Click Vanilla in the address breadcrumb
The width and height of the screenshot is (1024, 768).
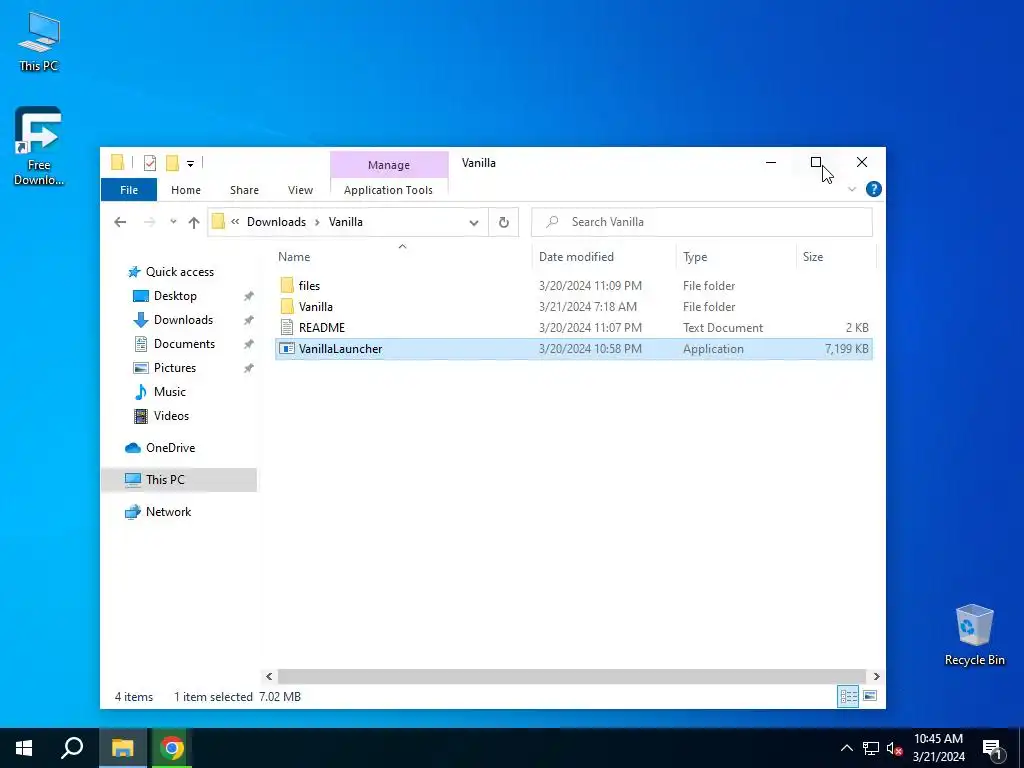(x=345, y=222)
